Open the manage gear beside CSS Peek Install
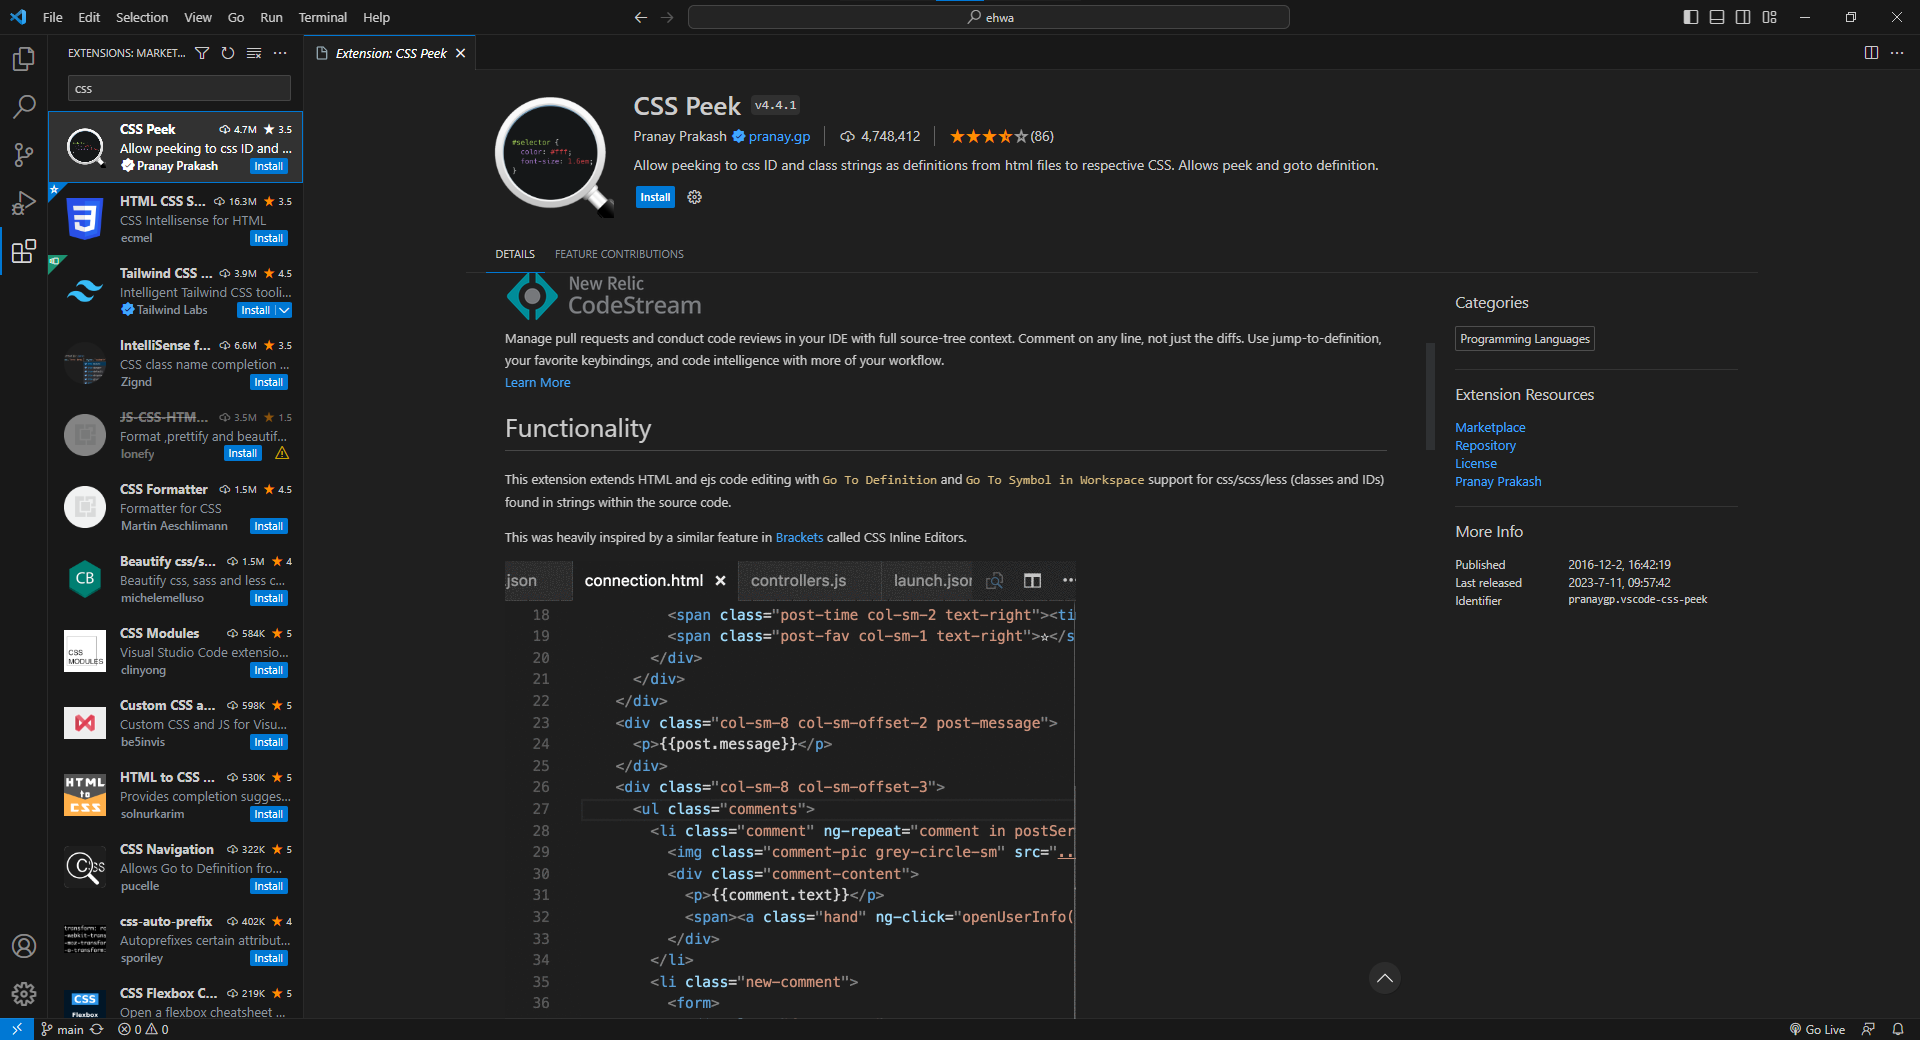This screenshot has height=1040, width=1920. [695, 197]
